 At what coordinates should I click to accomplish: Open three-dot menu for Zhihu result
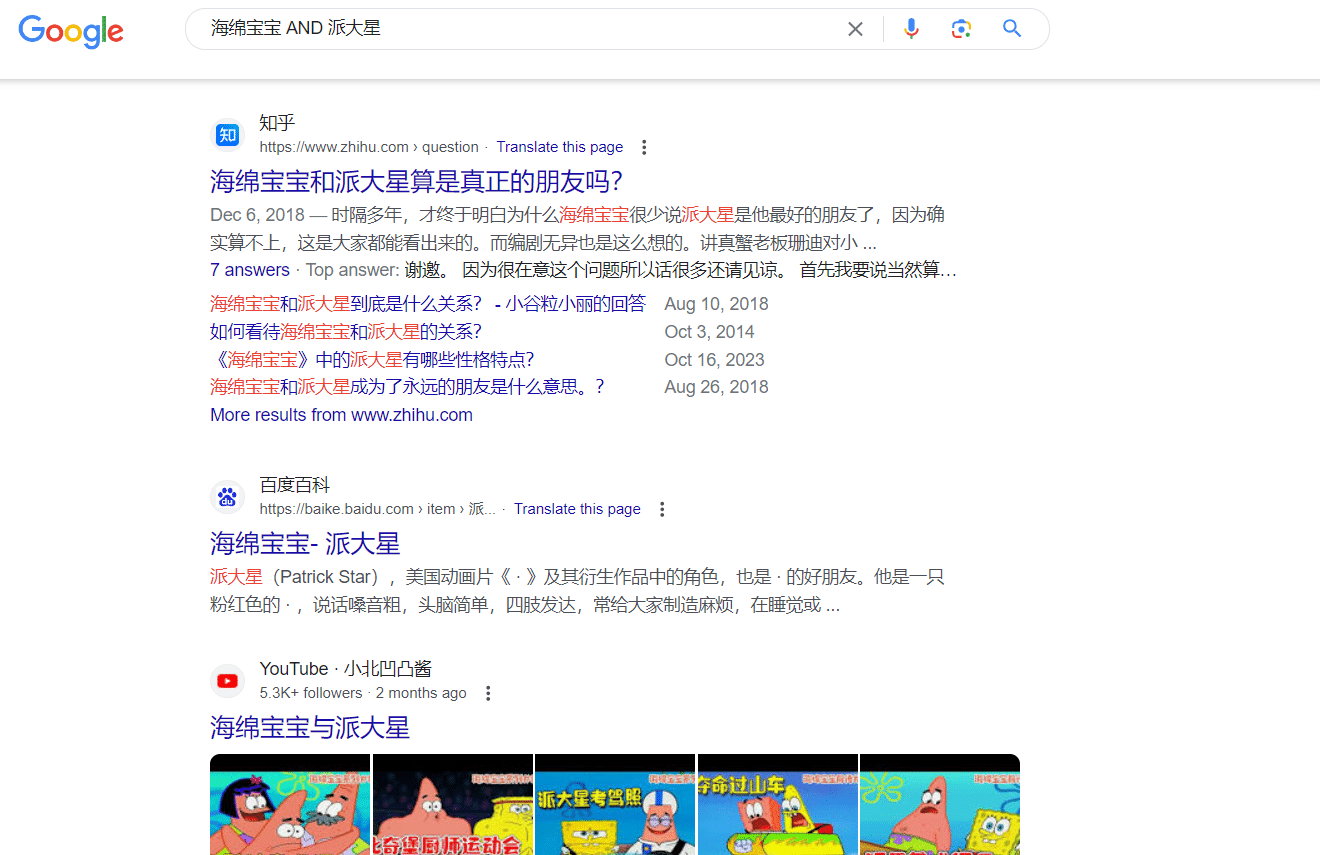click(x=644, y=147)
